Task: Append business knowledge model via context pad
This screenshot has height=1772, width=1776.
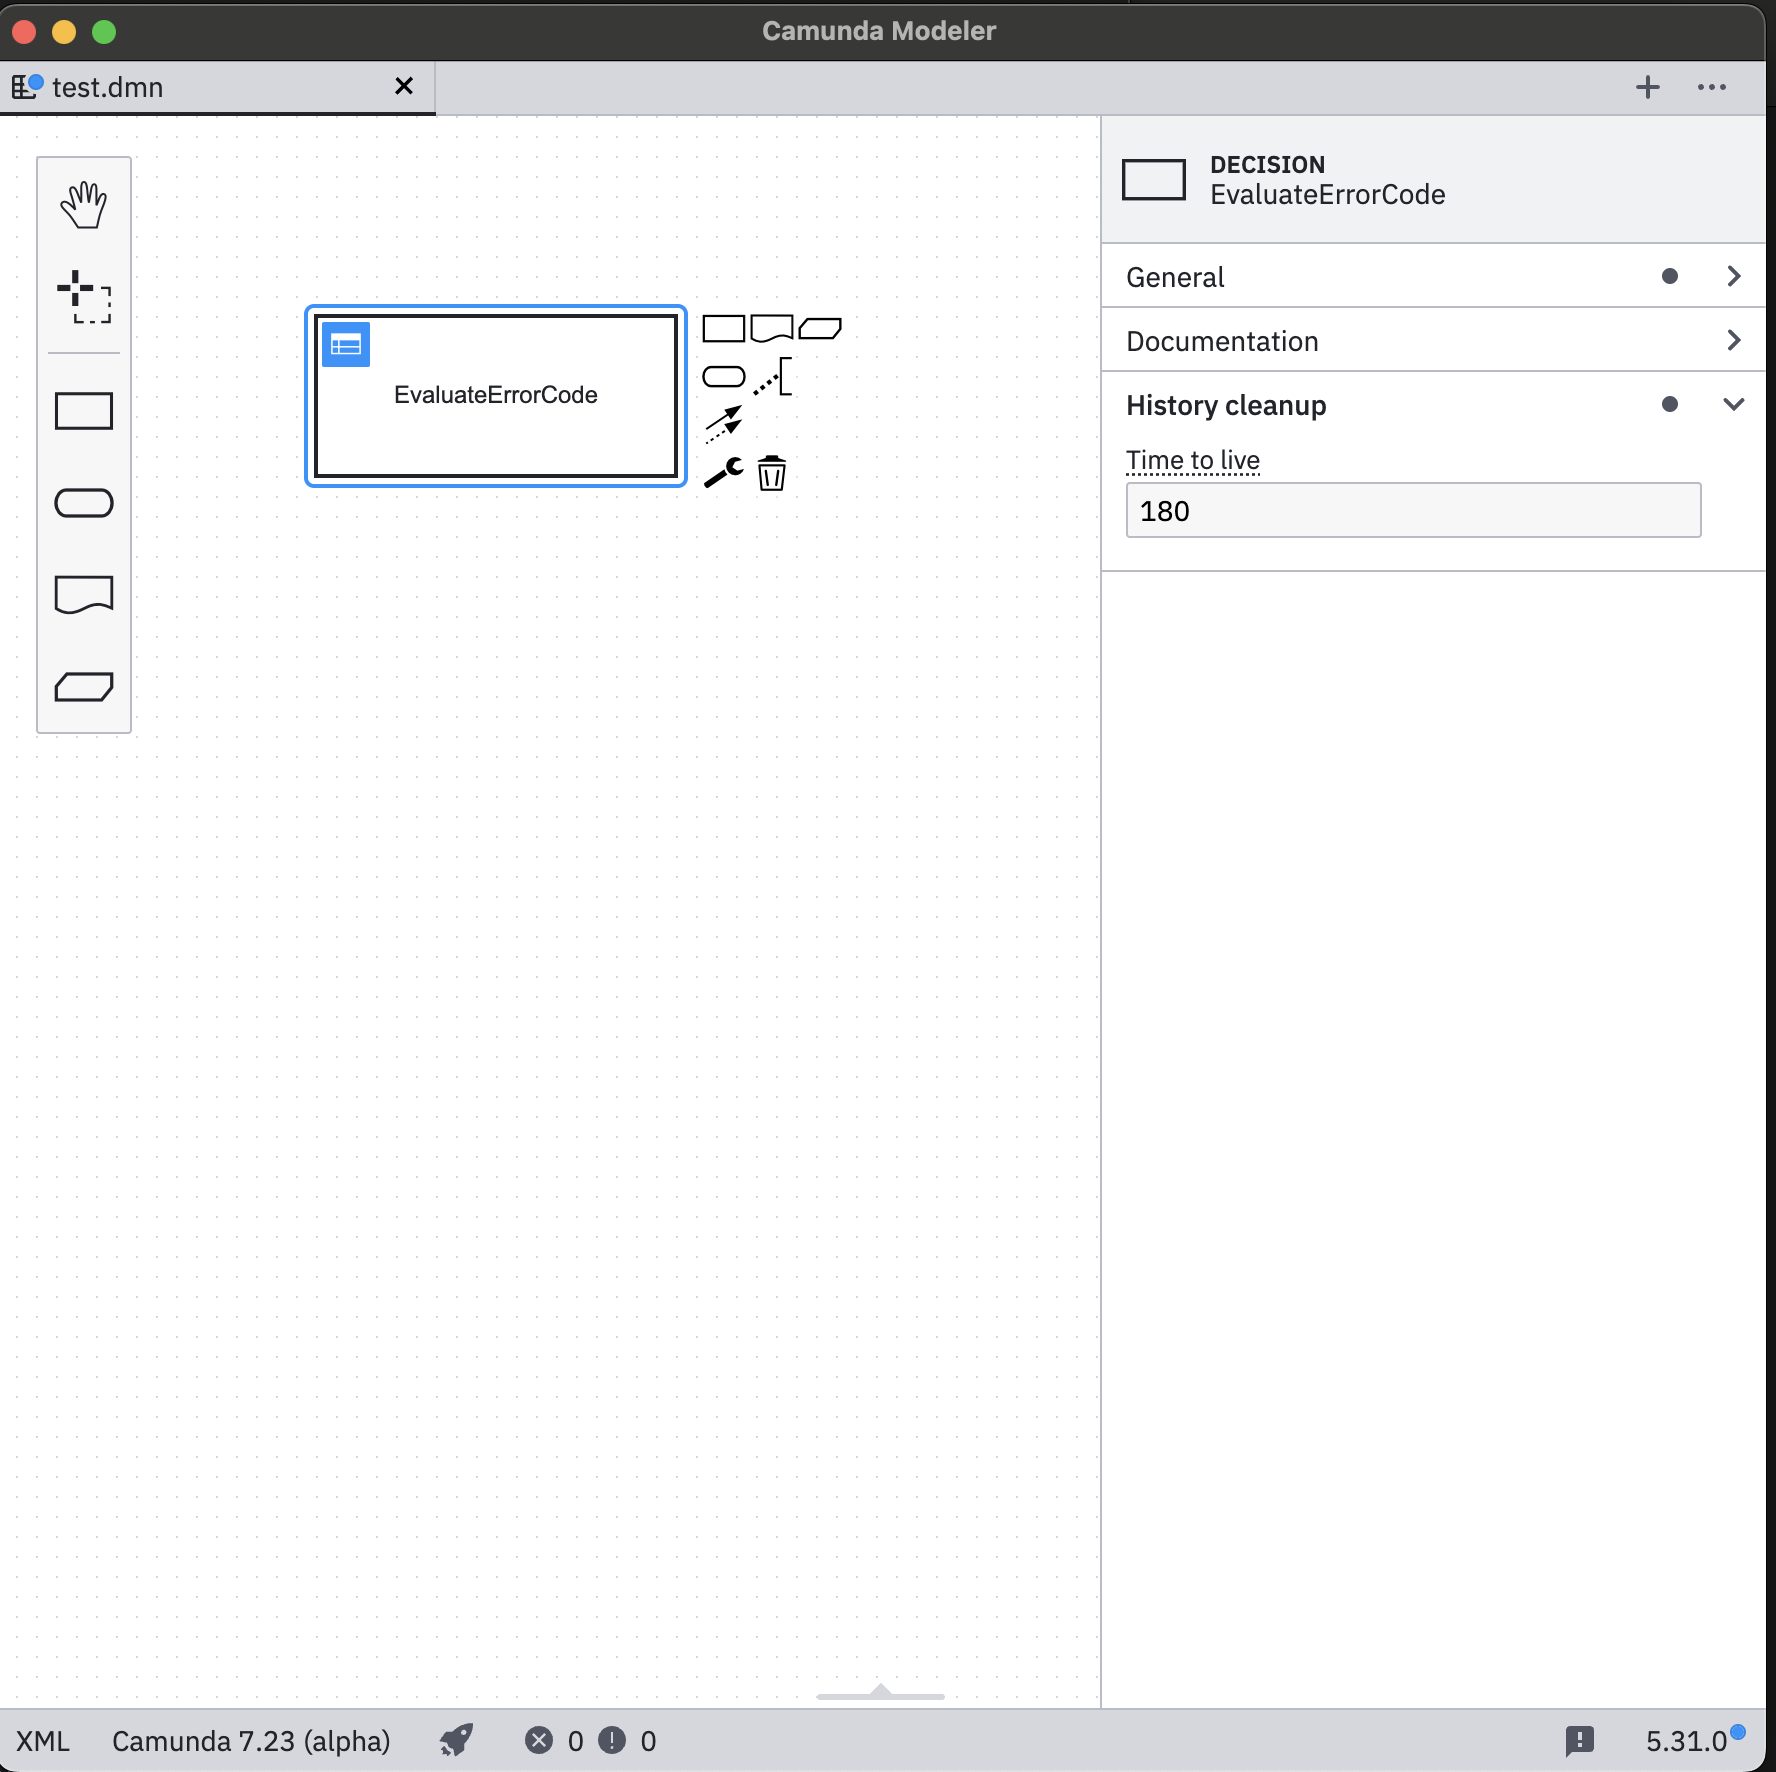Action: coord(820,328)
